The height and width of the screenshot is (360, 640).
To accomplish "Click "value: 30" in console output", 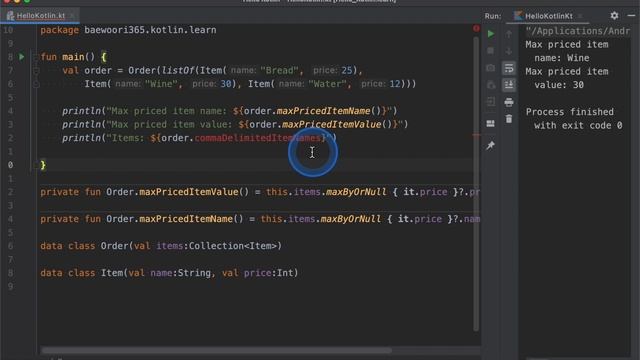I will click(x=559, y=85).
